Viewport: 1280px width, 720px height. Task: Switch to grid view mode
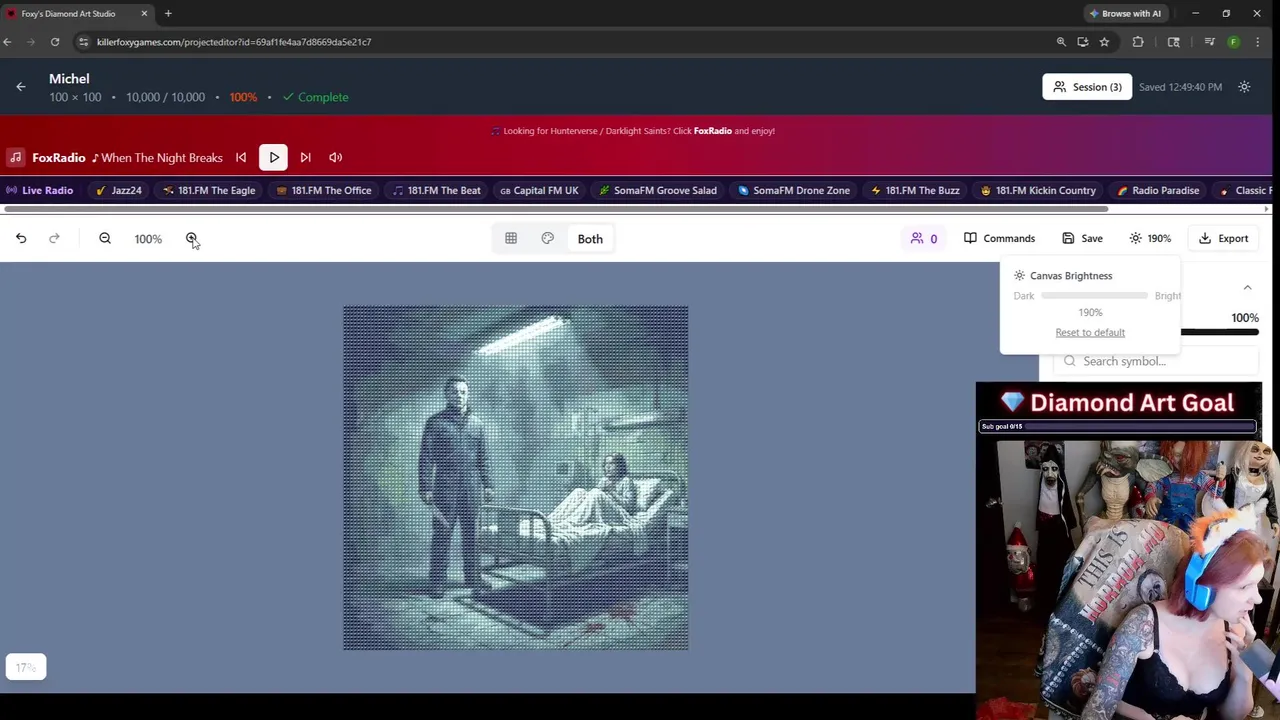(511, 238)
